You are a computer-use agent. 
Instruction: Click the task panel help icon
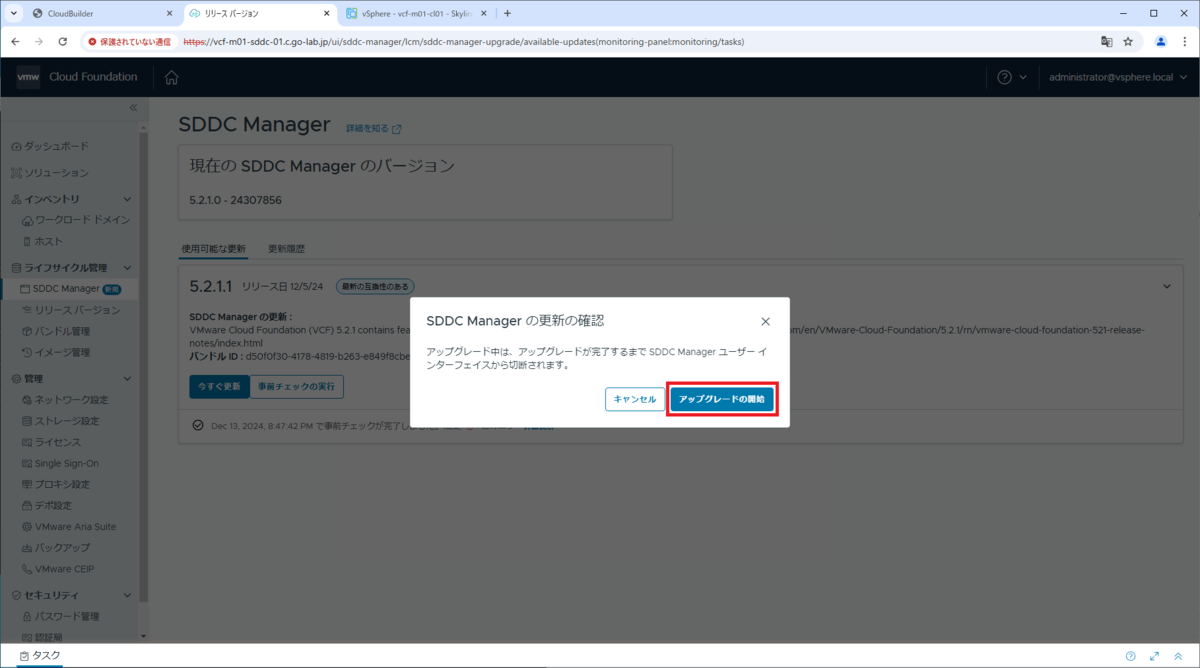[1131, 656]
